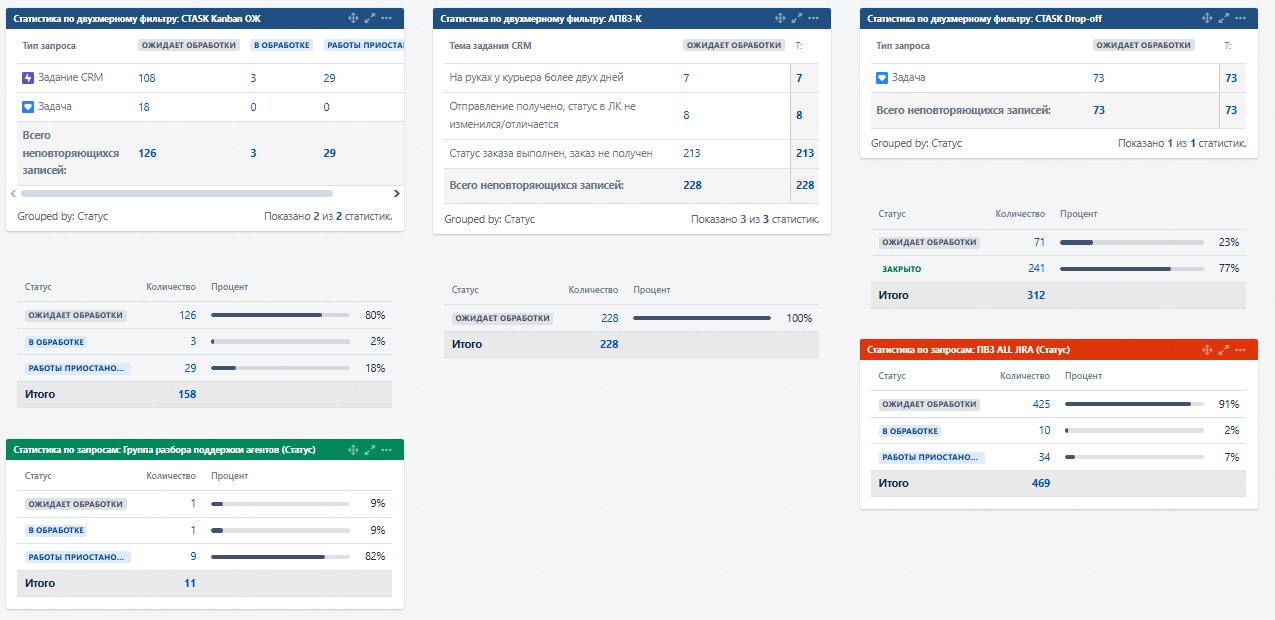Image resolution: width=1275 pixels, height=620 pixels.
Task: Open the more-actions menu of CTASK Drop-off gadget
Action: coord(1241,19)
